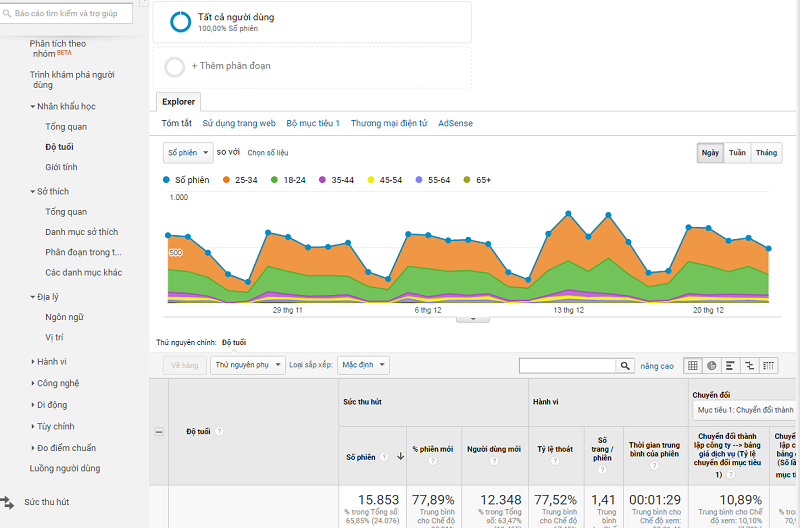Switch to data table view icon

click(x=694, y=366)
